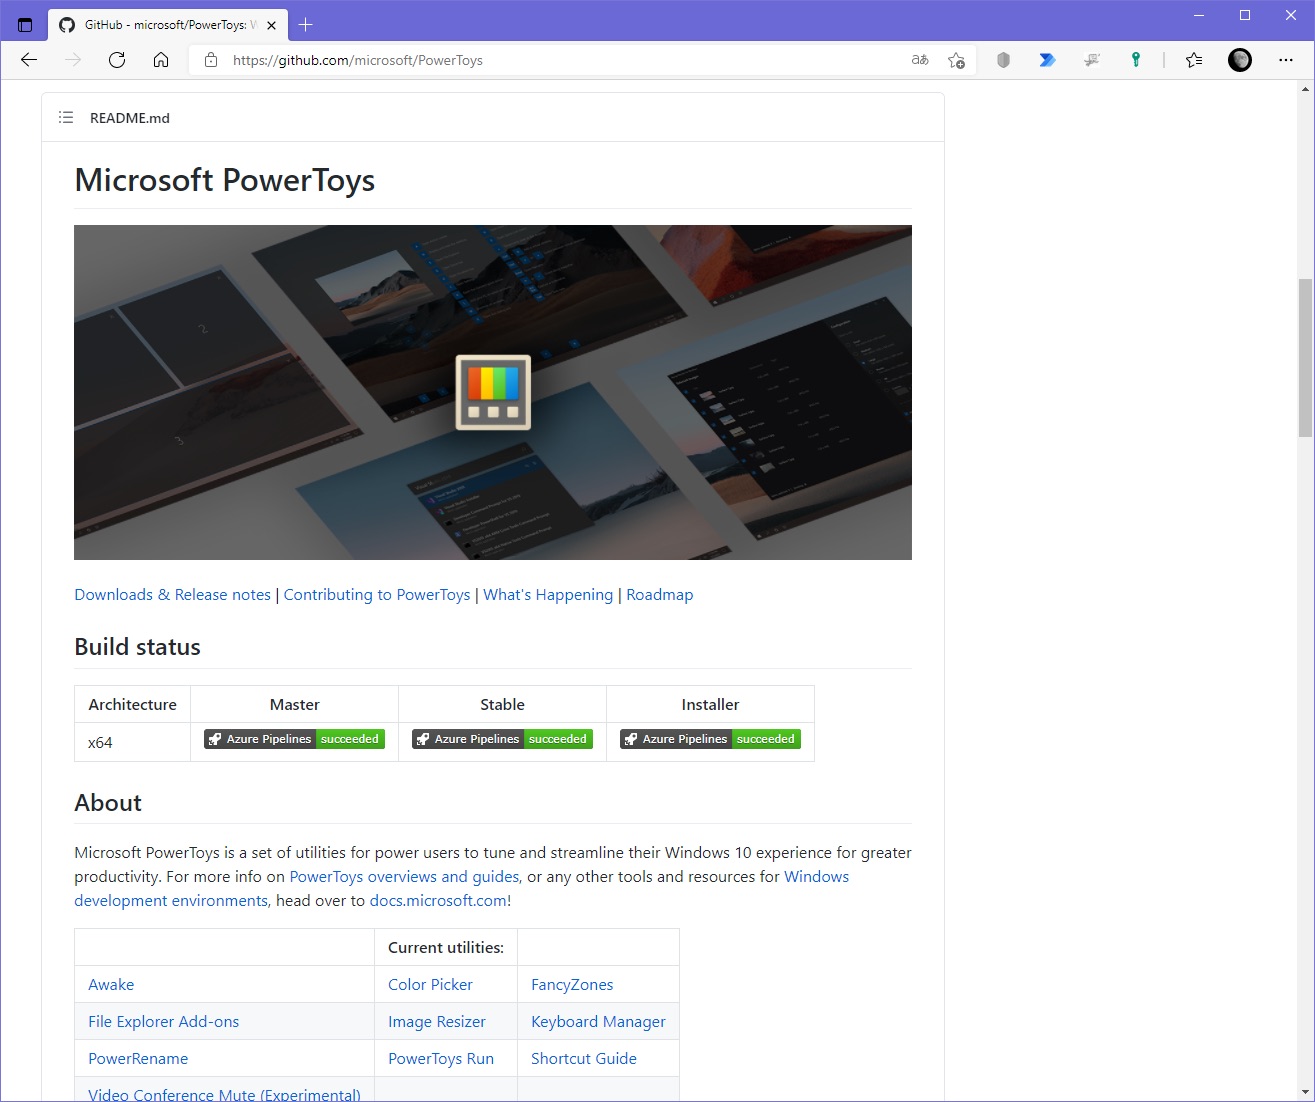Click the blue Azure Pipelines extension icon
Screen dimensions: 1315x1102
(x=1047, y=60)
